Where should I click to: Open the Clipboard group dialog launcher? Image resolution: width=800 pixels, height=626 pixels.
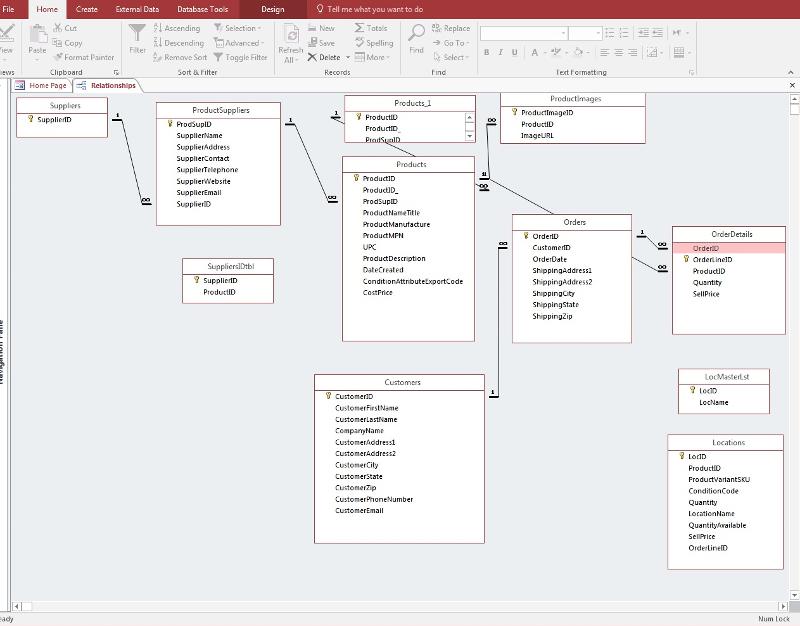(x=116, y=72)
